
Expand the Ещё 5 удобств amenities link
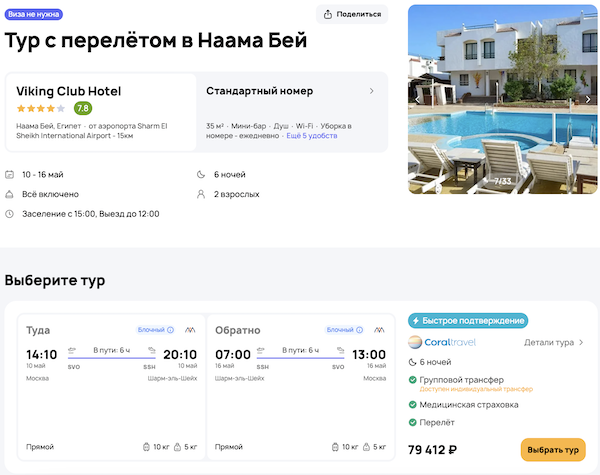[x=312, y=136]
